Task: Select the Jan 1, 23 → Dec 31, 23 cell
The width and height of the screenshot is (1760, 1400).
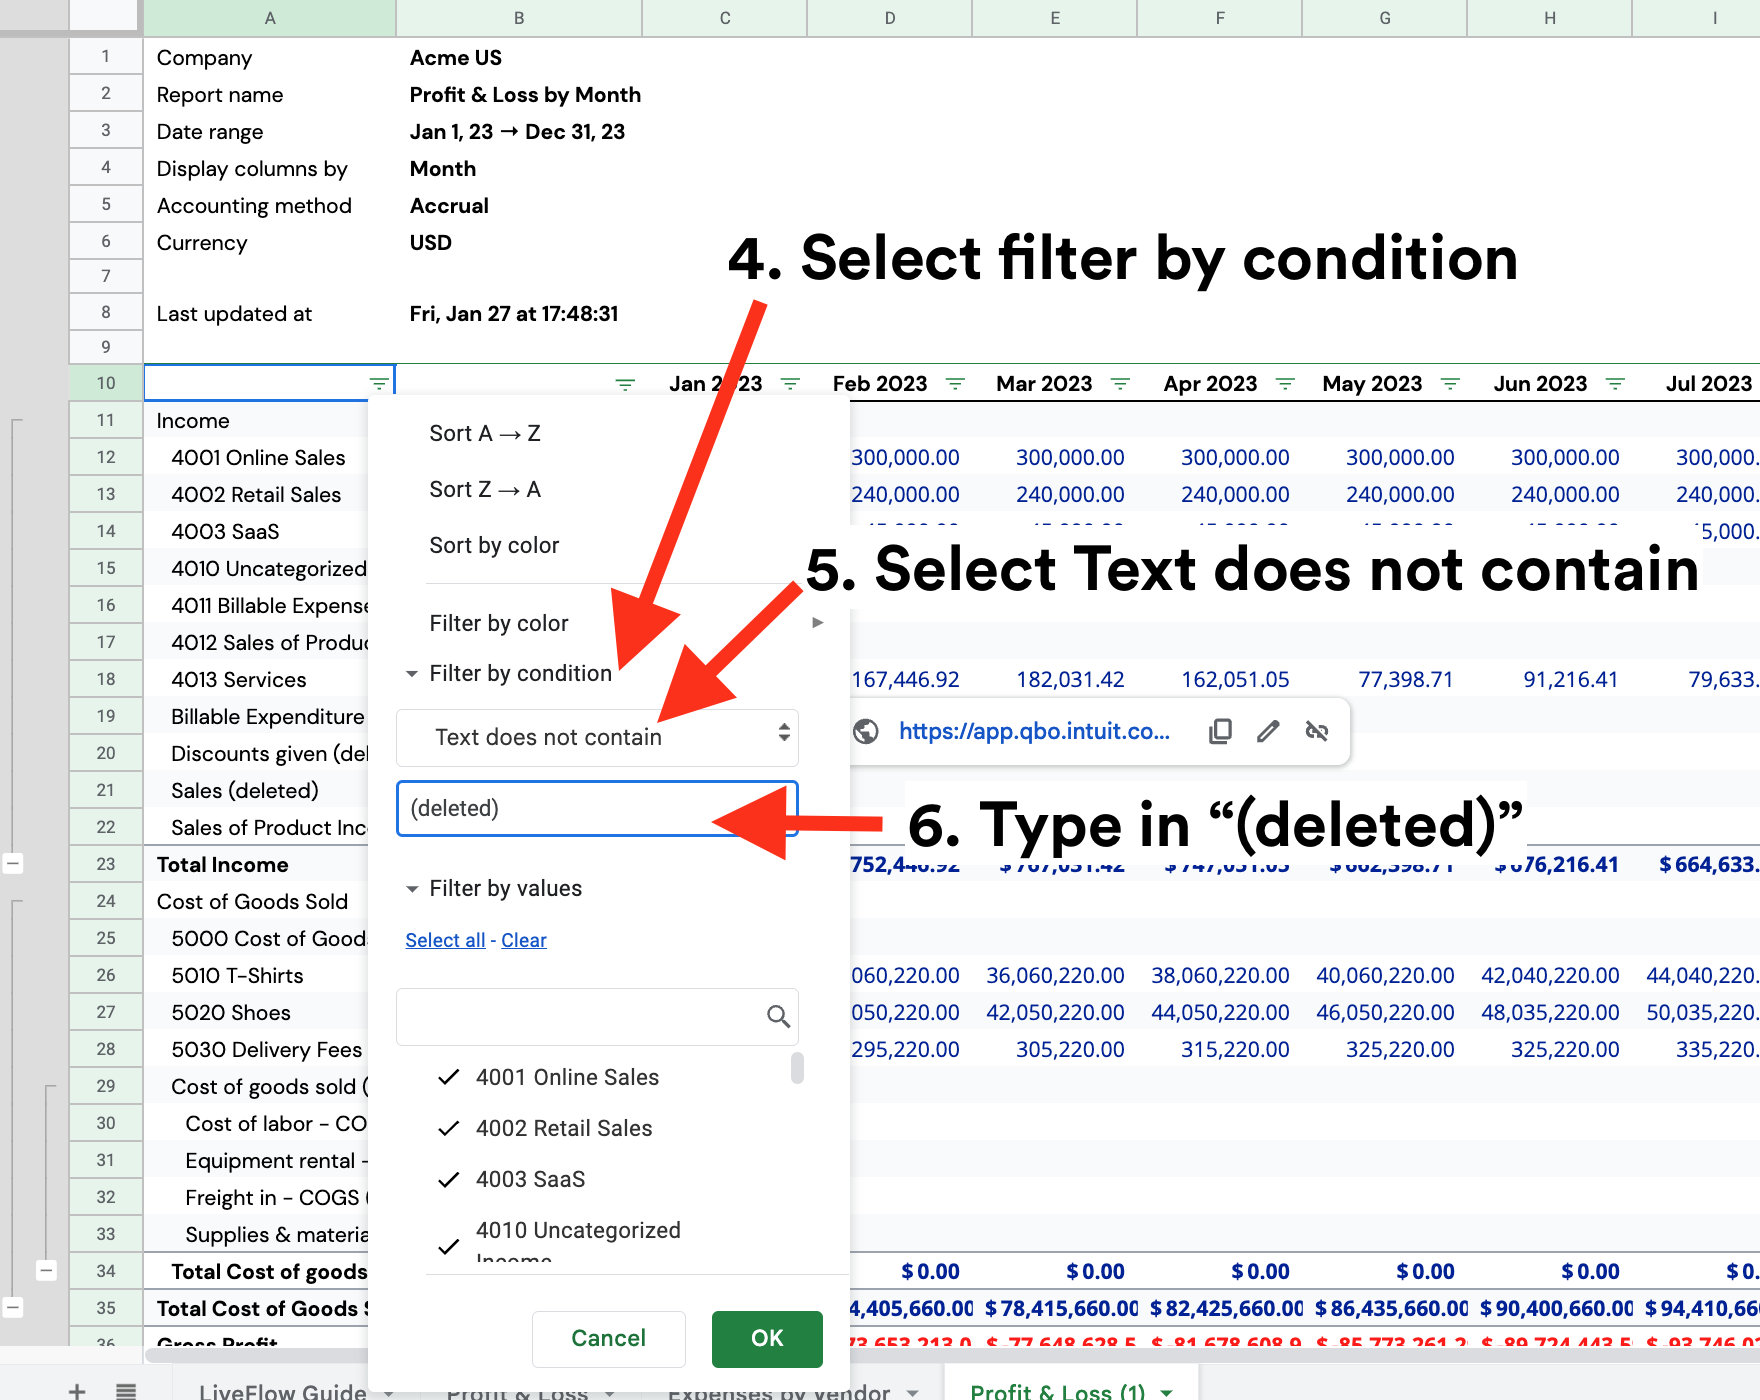Action: 517,132
